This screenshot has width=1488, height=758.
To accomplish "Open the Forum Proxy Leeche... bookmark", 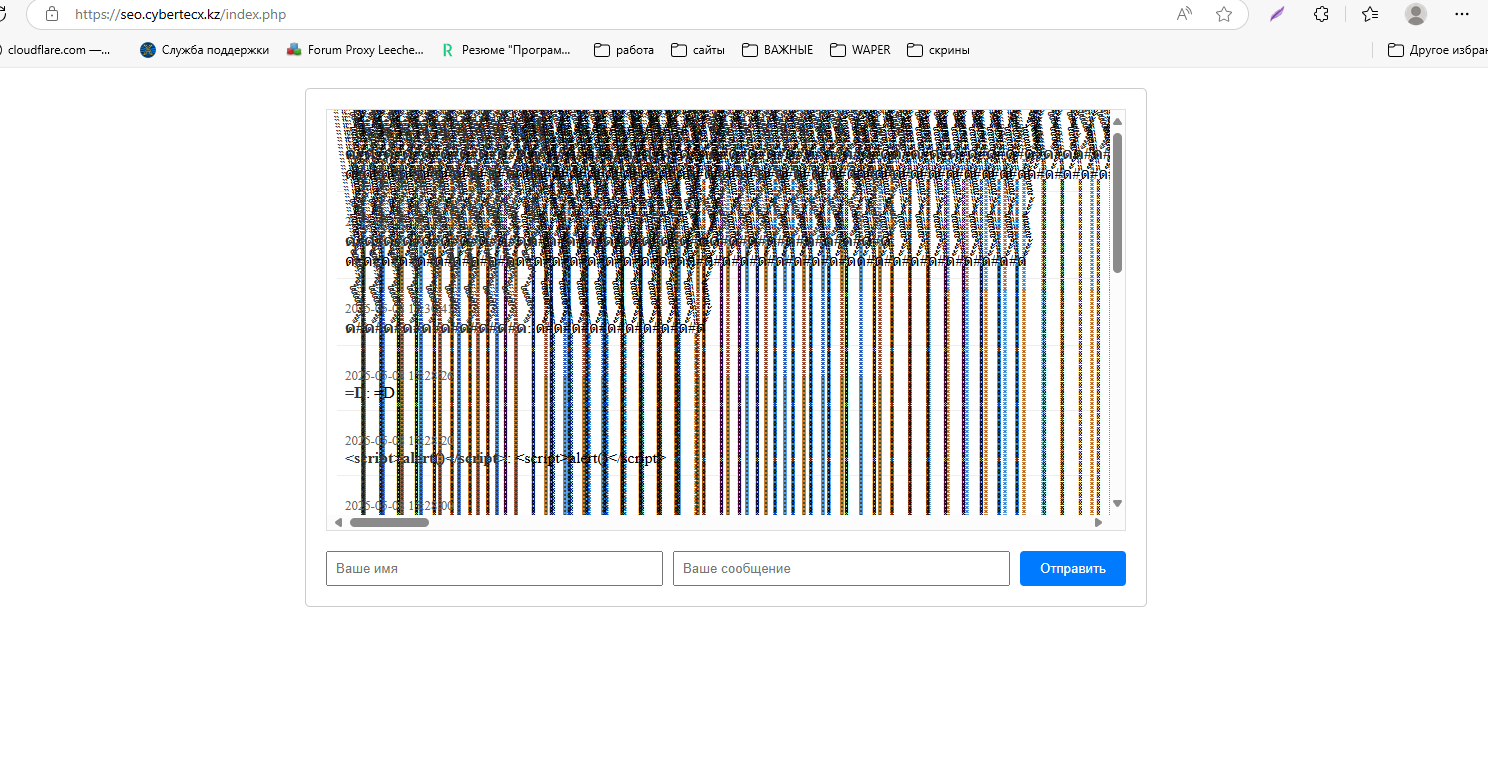I will [355, 50].
